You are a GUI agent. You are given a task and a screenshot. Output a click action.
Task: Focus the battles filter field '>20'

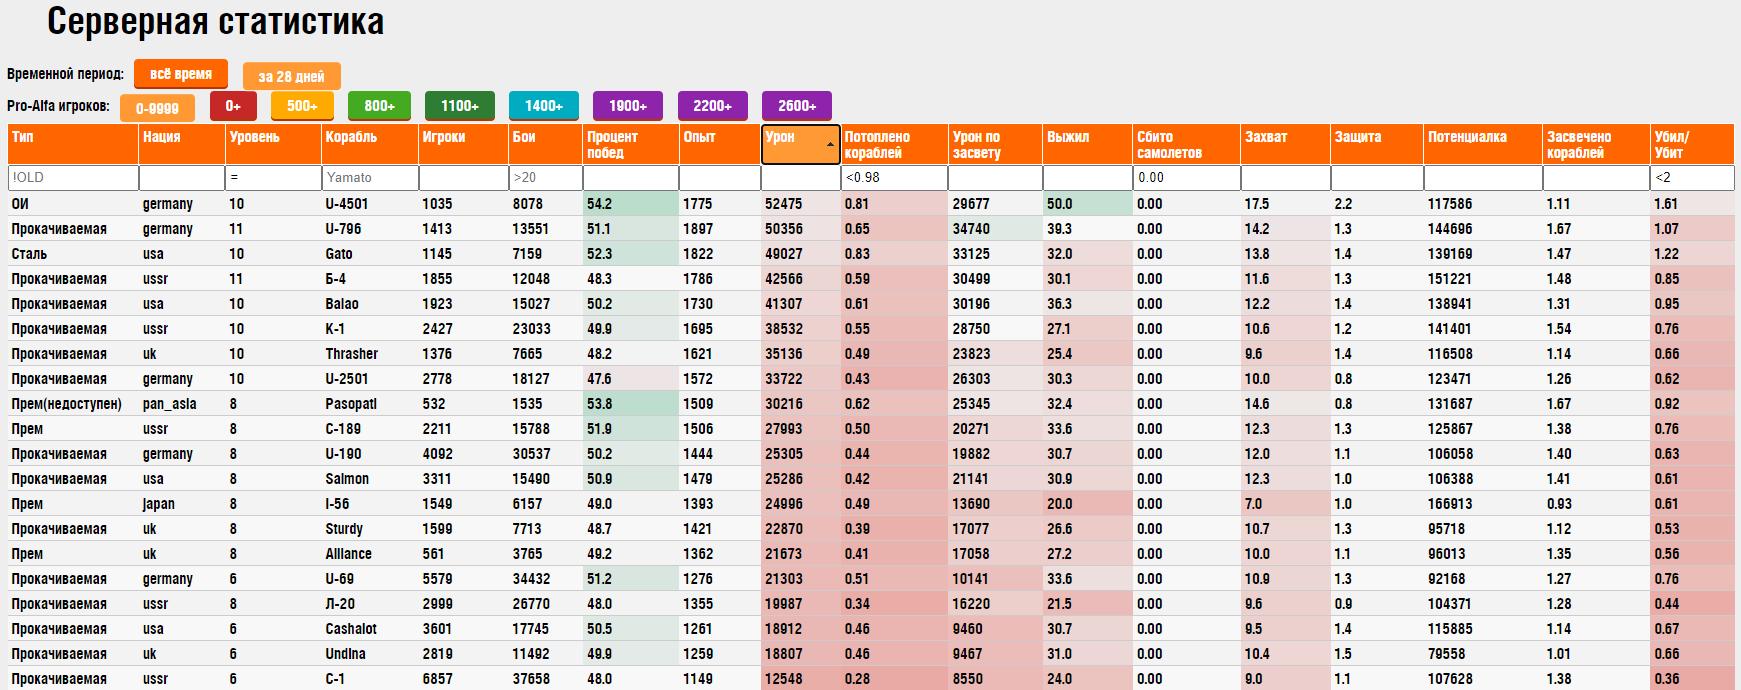click(x=545, y=177)
